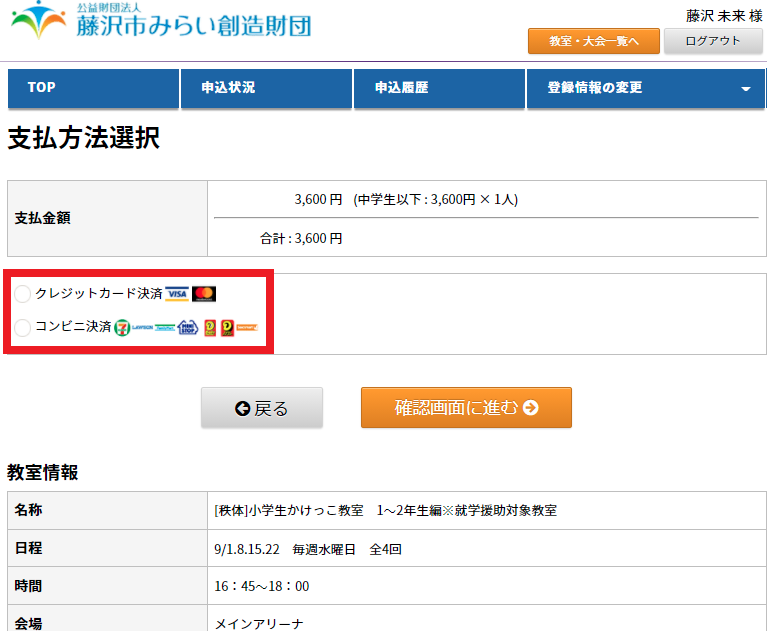Click the foundation logo at top left
767x631 pixels.
(160, 21)
